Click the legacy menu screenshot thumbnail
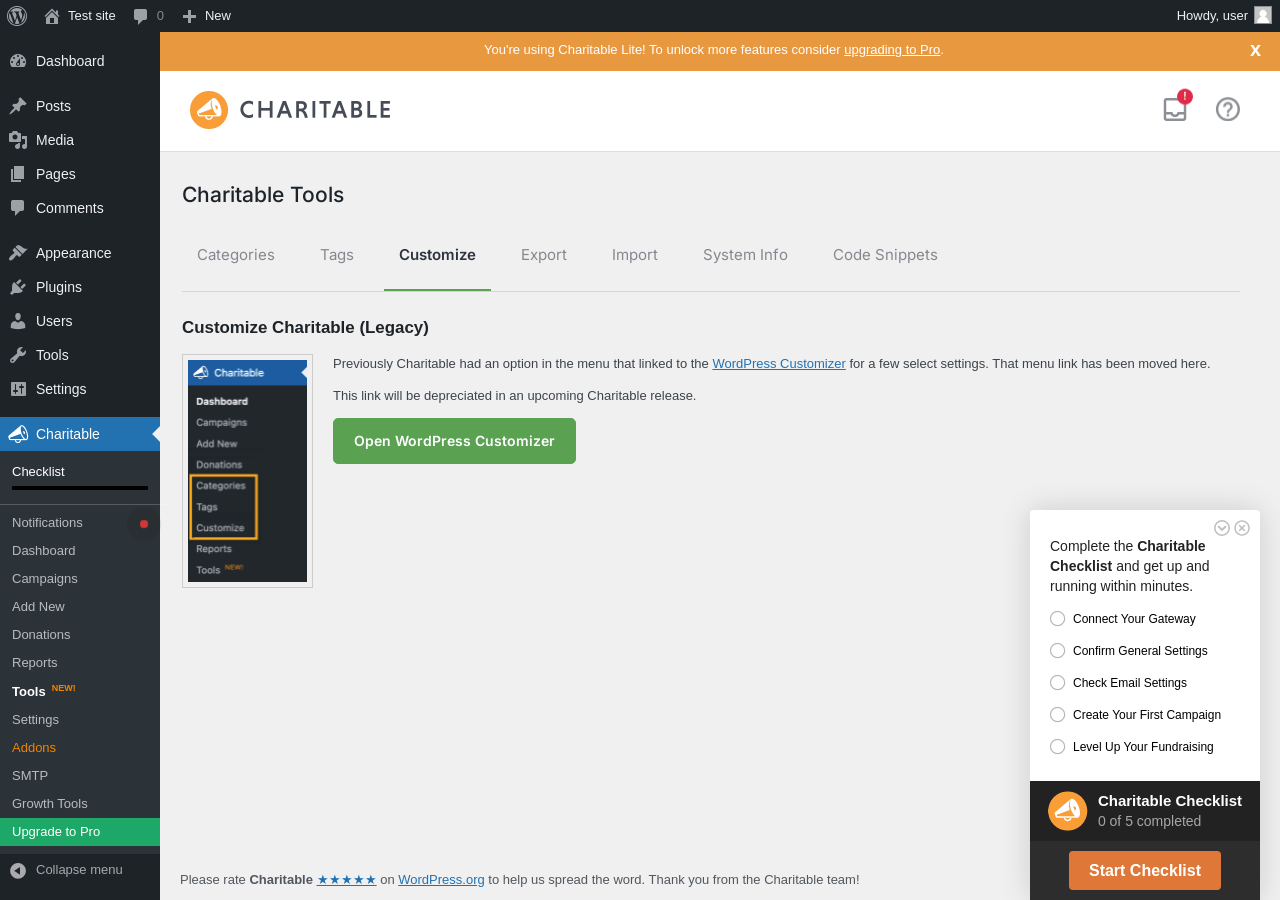This screenshot has width=1280, height=900. point(247,471)
